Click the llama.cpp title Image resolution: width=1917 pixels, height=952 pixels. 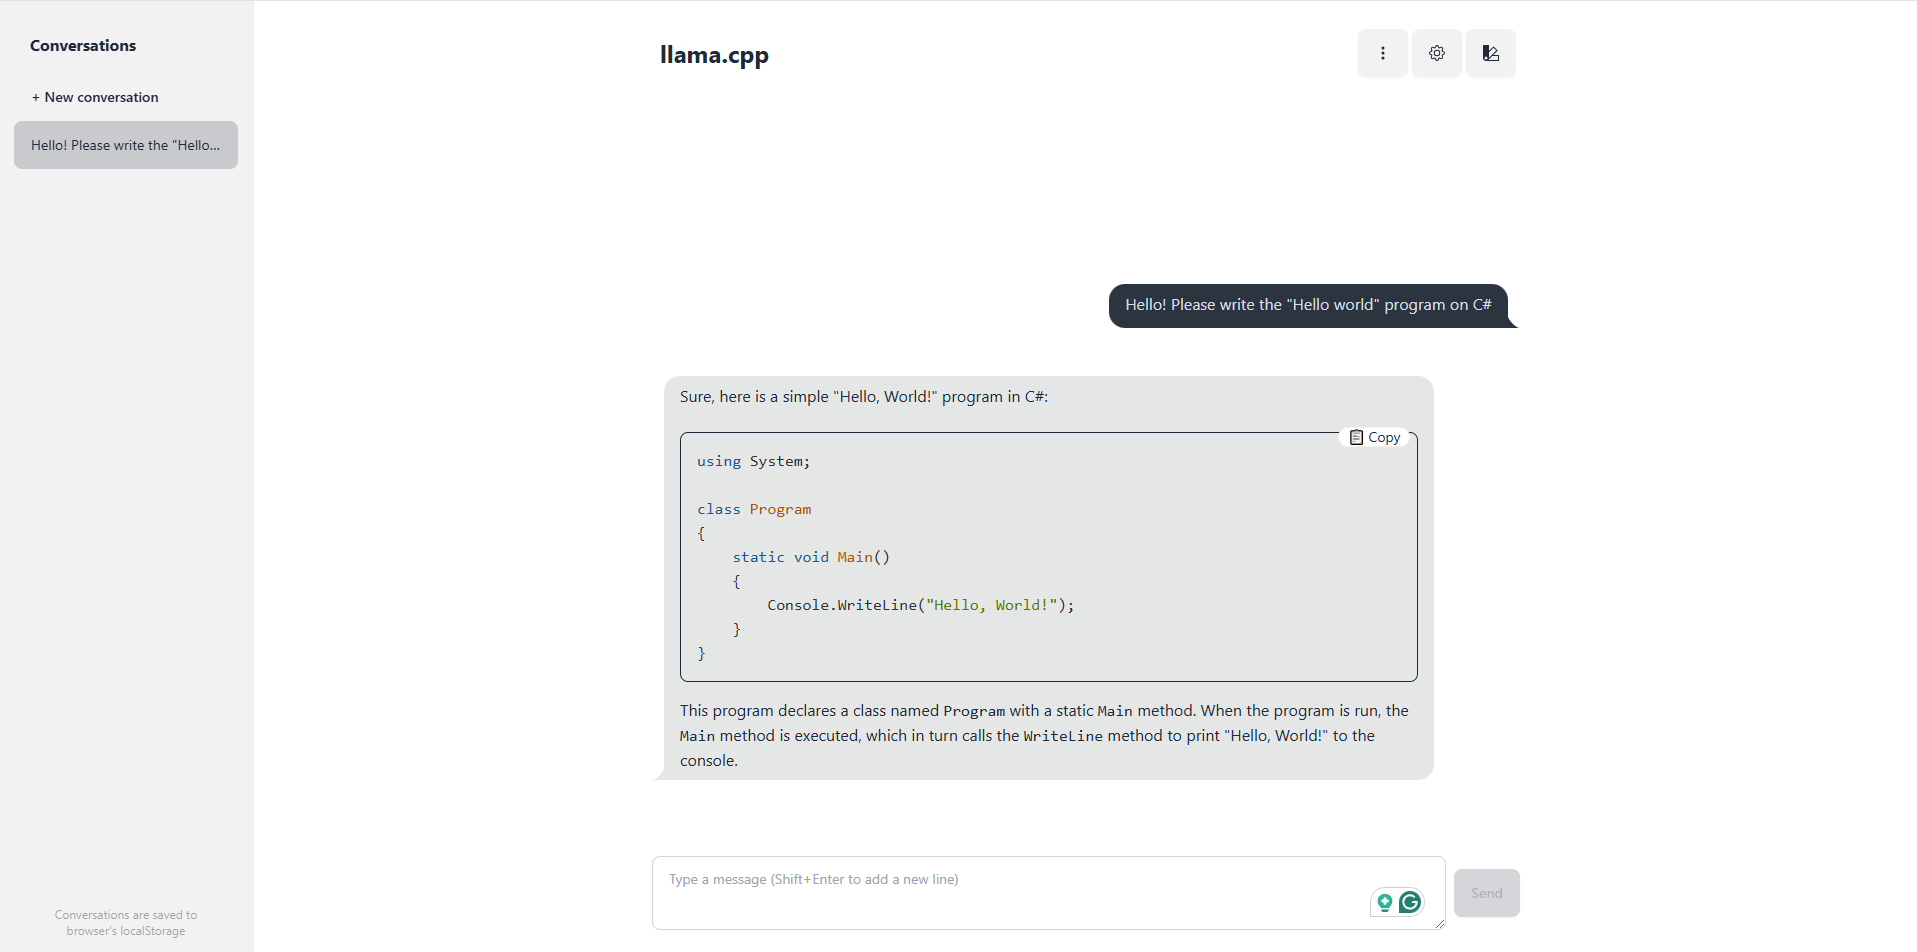coord(714,55)
